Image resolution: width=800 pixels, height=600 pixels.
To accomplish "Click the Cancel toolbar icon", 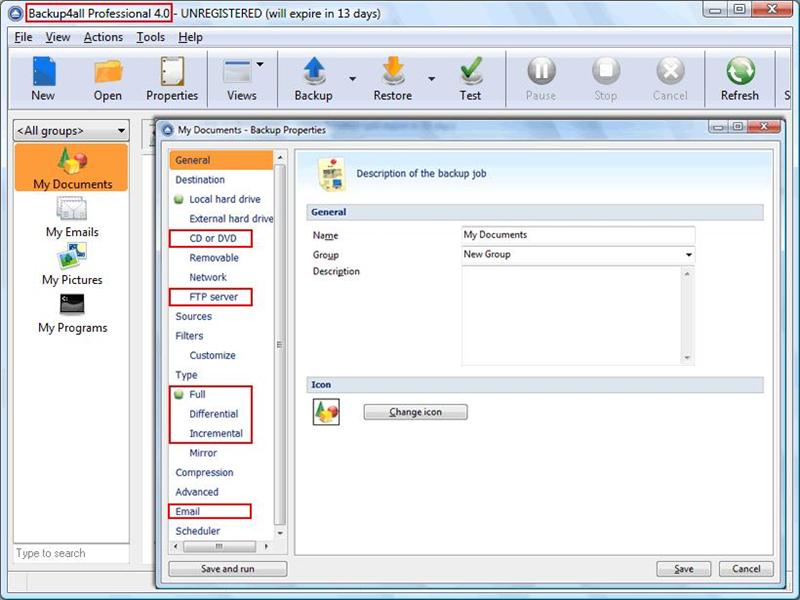I will coord(670,70).
